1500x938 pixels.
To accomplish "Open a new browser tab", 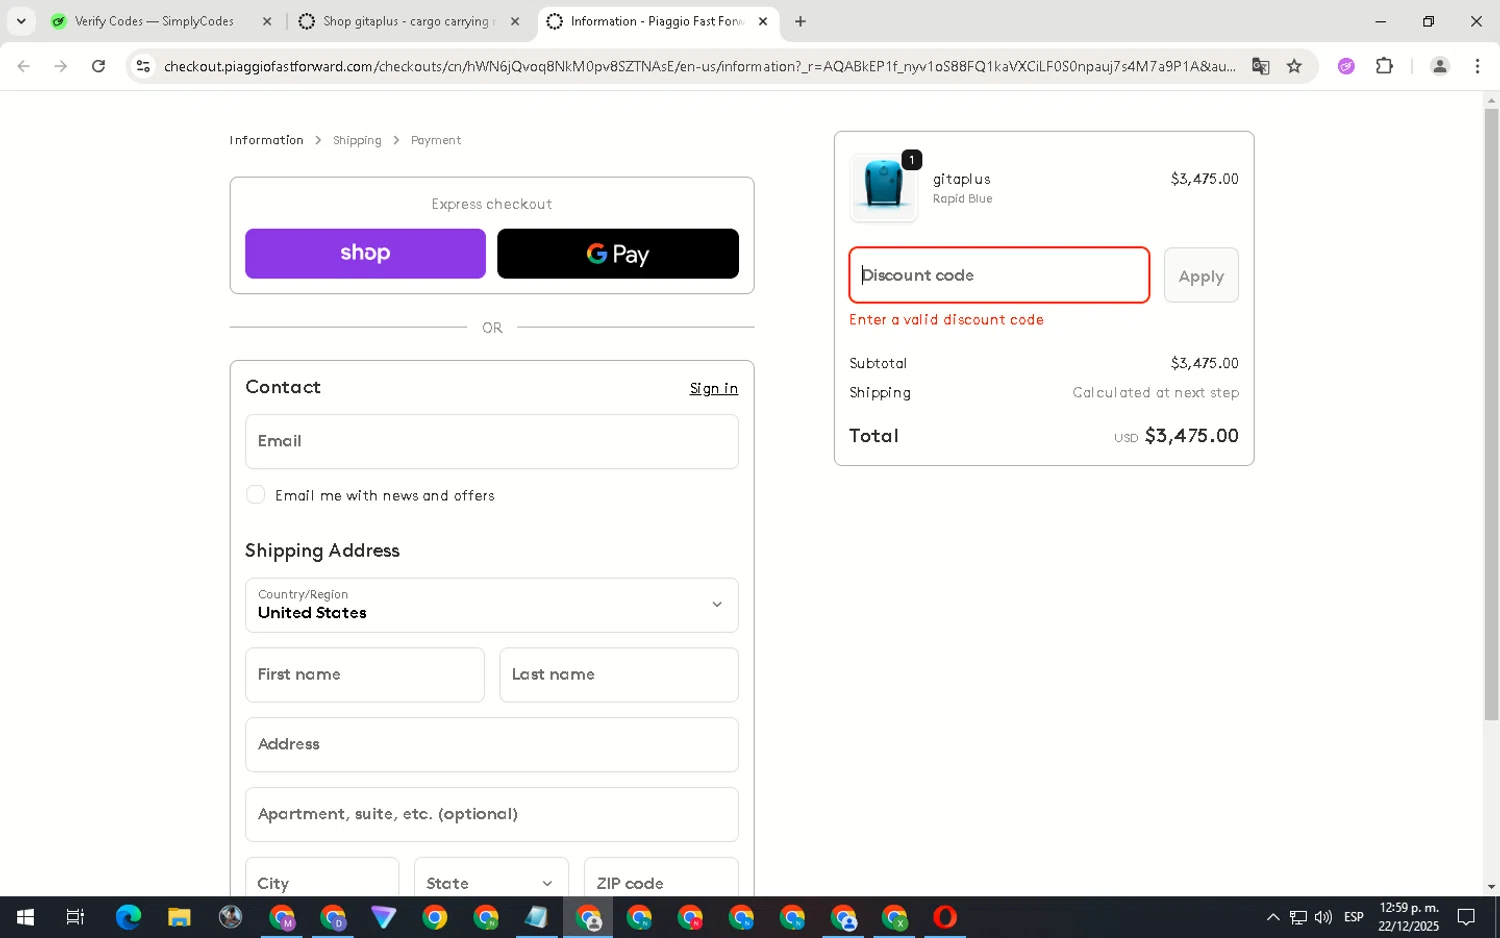I will point(800,21).
